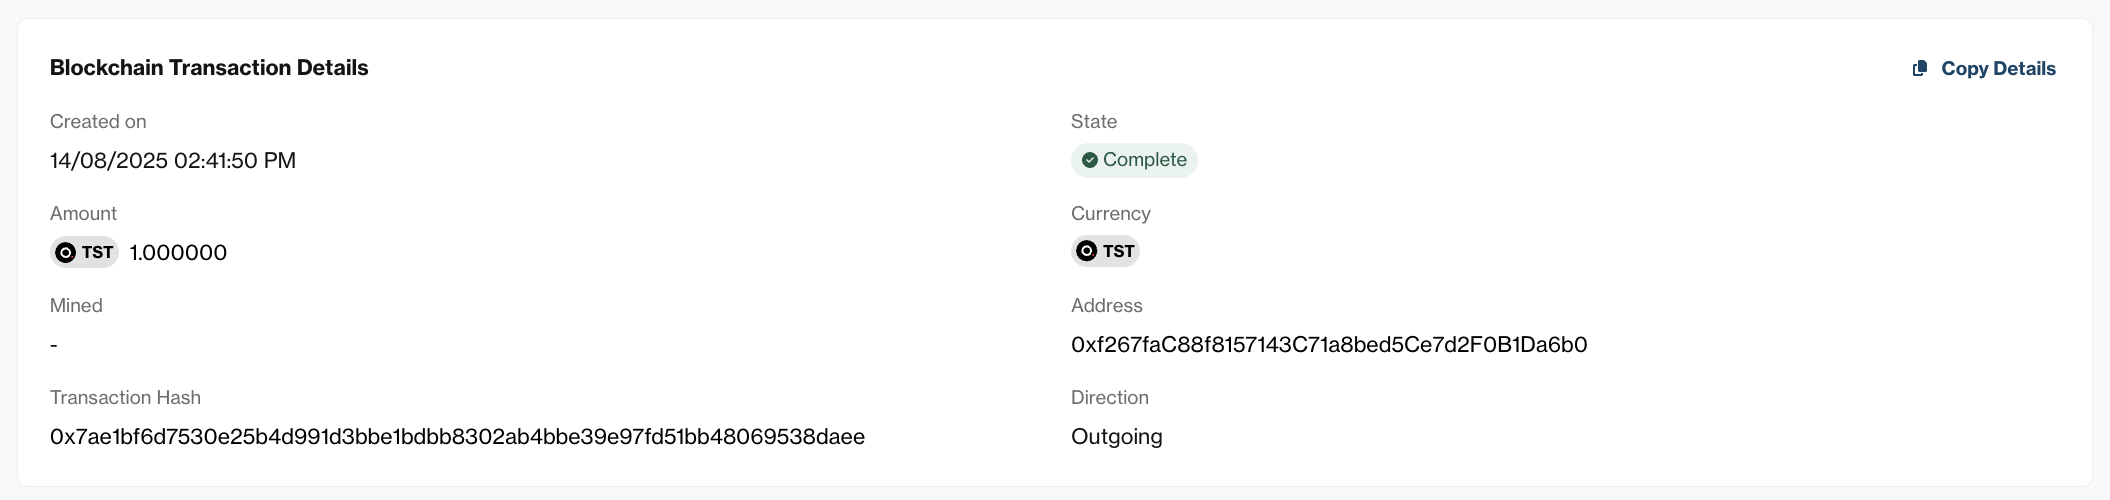Select the transaction hash value
The image size is (2110, 500).
coord(457,437)
